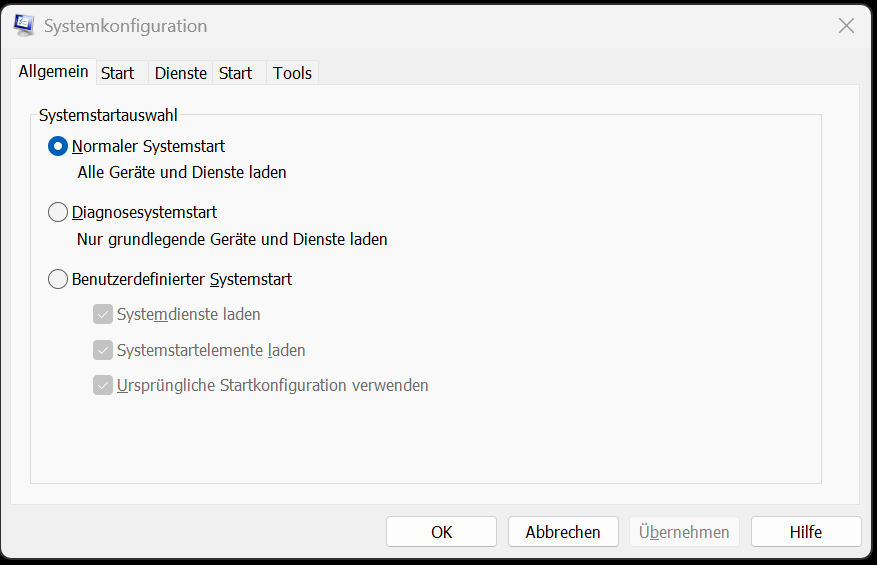Apply changes with the Übernehmen button

click(685, 531)
